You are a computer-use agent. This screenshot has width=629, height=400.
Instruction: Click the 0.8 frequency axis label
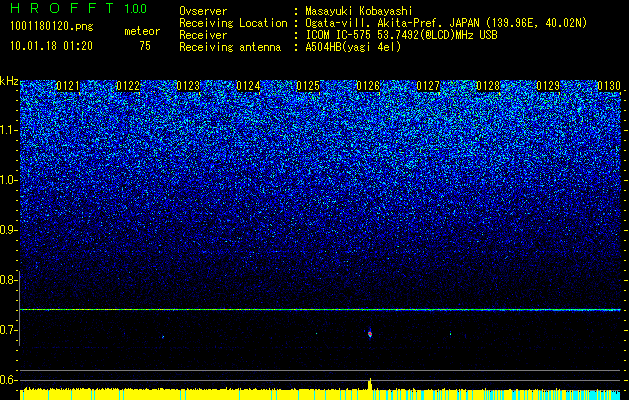(x=9, y=280)
